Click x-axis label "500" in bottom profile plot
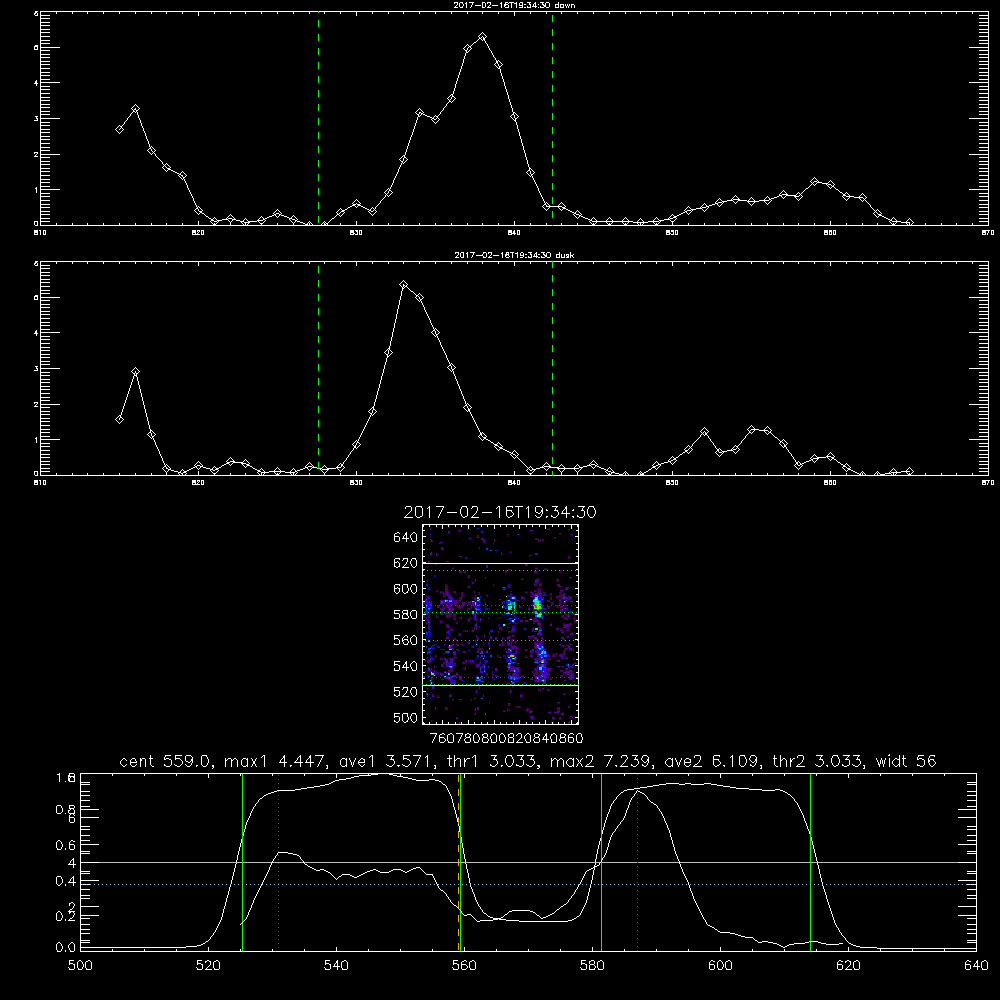Image resolution: width=1000 pixels, height=1000 pixels. pyautogui.click(x=80, y=966)
